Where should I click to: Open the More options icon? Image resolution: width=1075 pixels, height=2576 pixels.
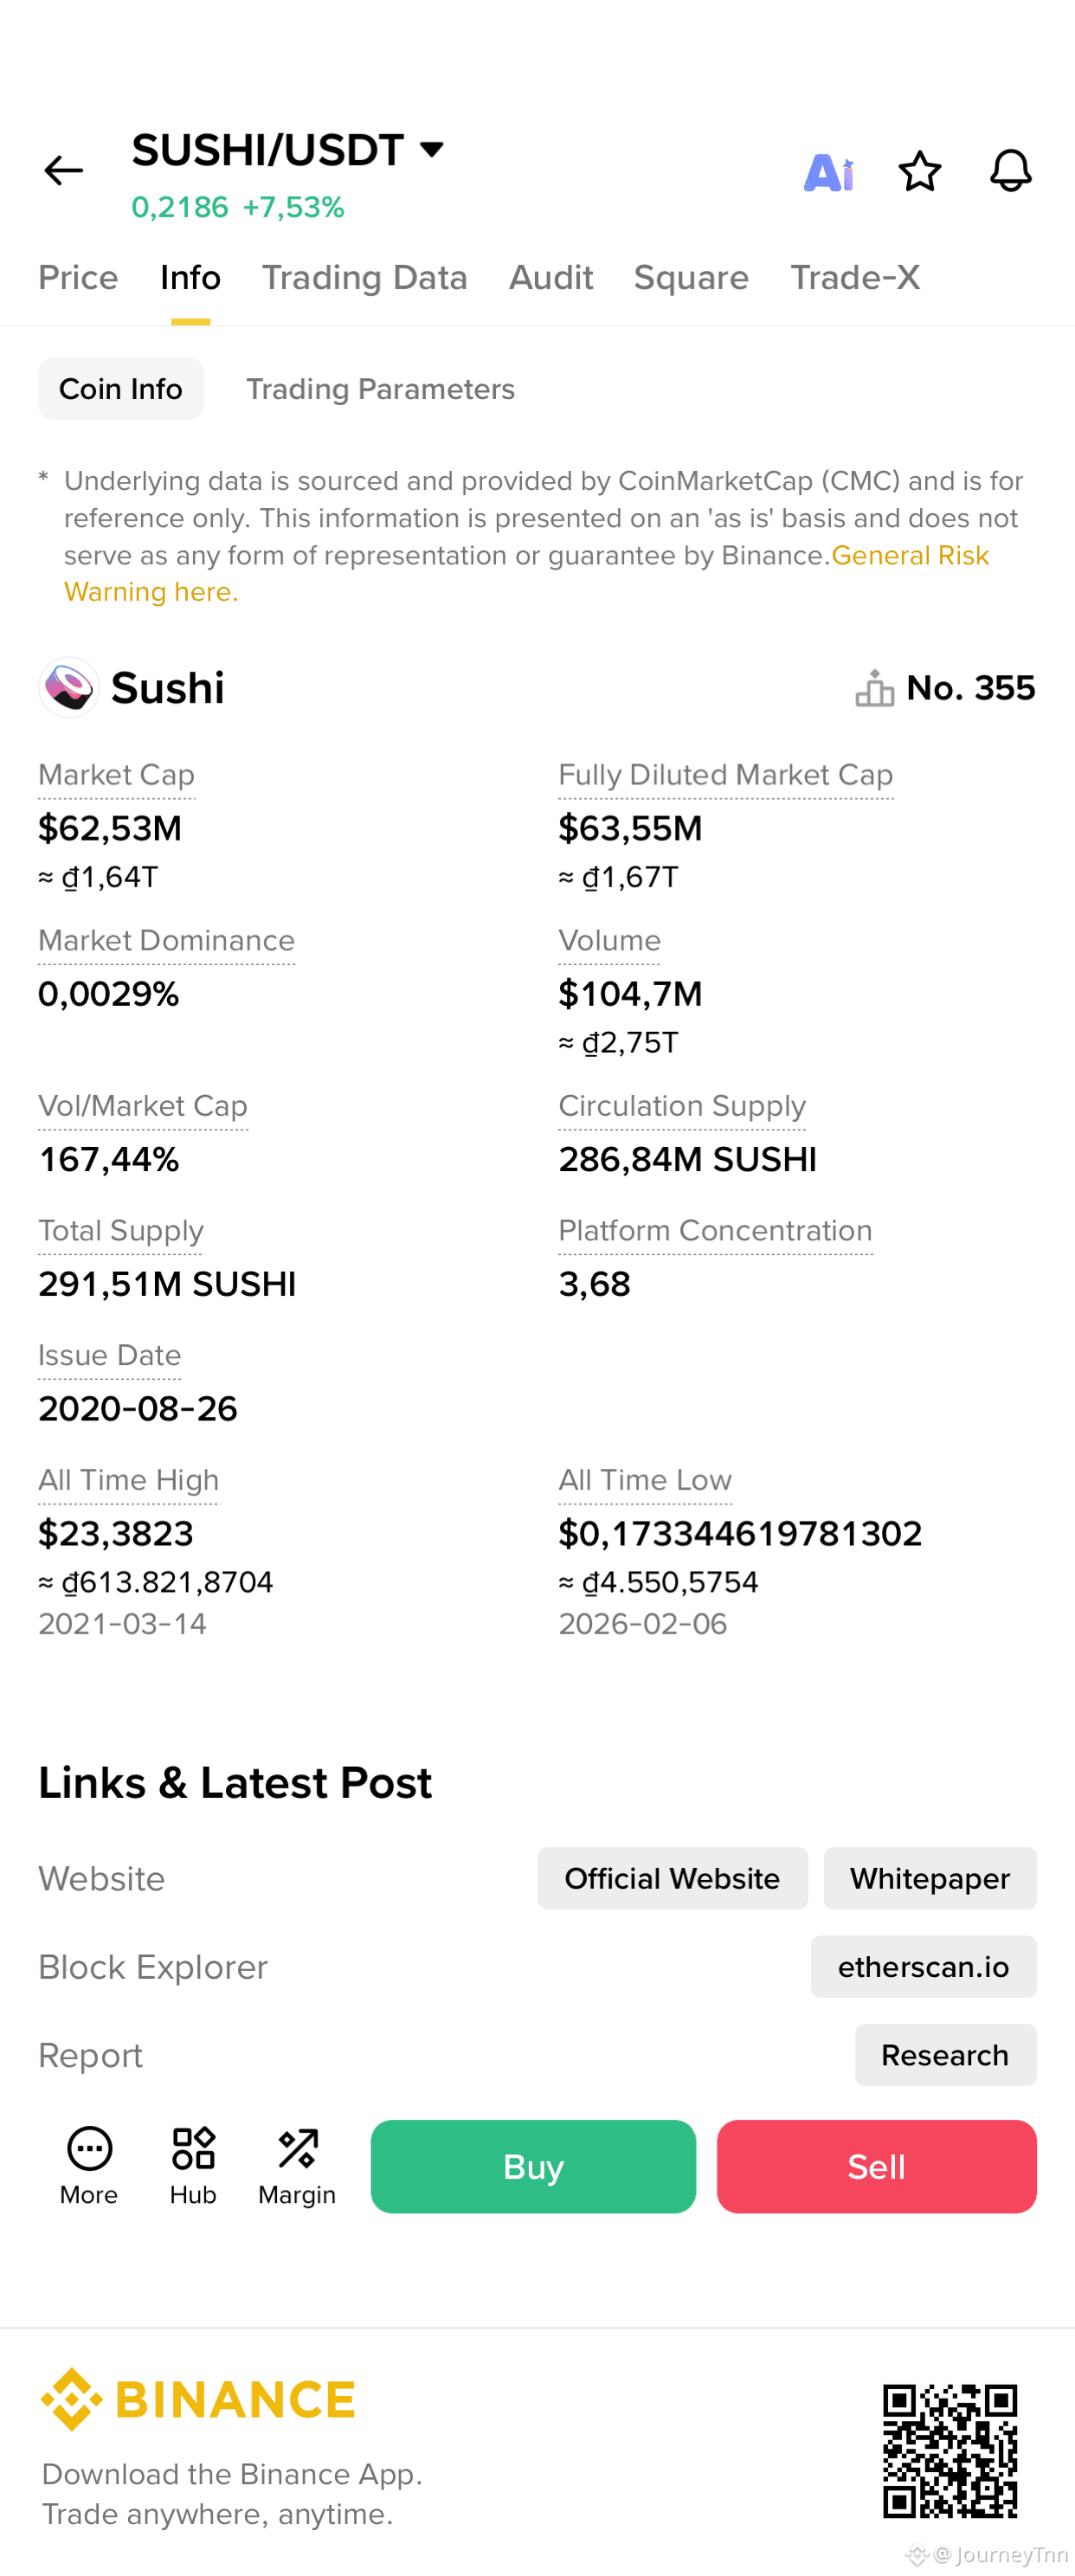point(89,2166)
